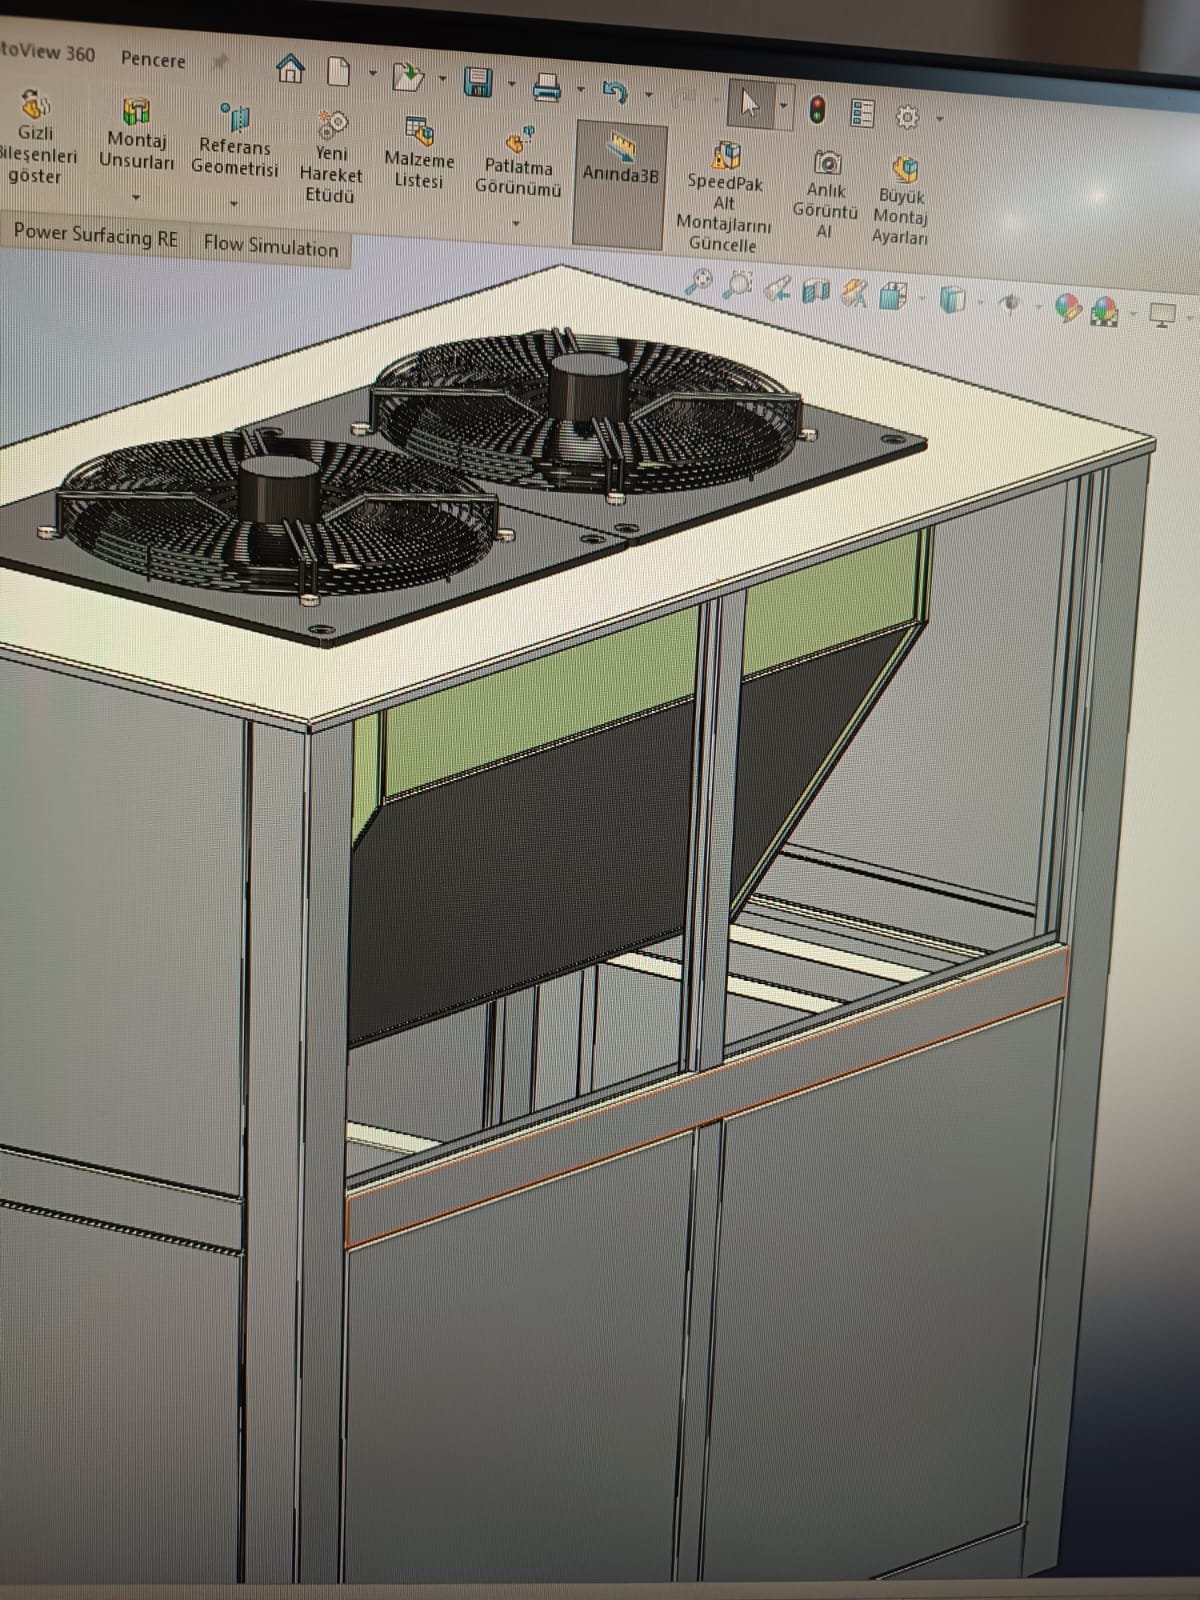This screenshot has width=1200, height=1600.
Task: Open the Pencere menu
Action: [153, 60]
